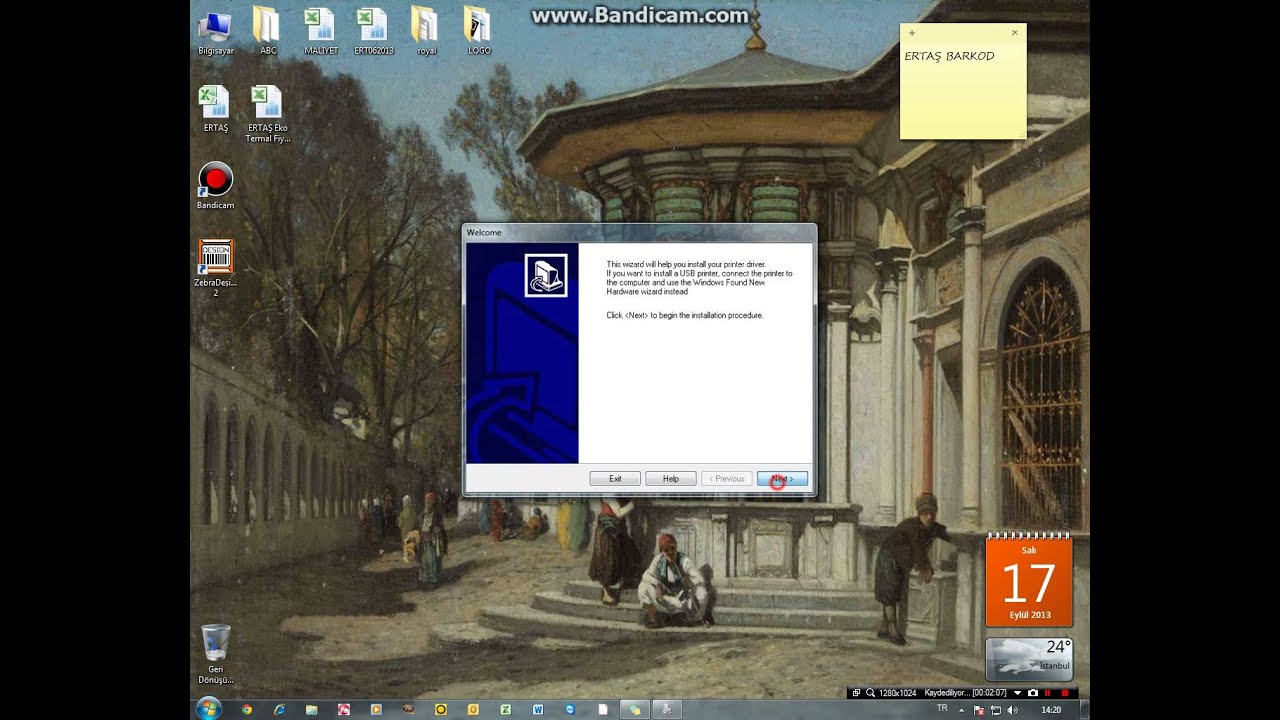Select the ERTAŞ Excel file icon
Image resolution: width=1280 pixels, height=720 pixels.
pos(215,109)
